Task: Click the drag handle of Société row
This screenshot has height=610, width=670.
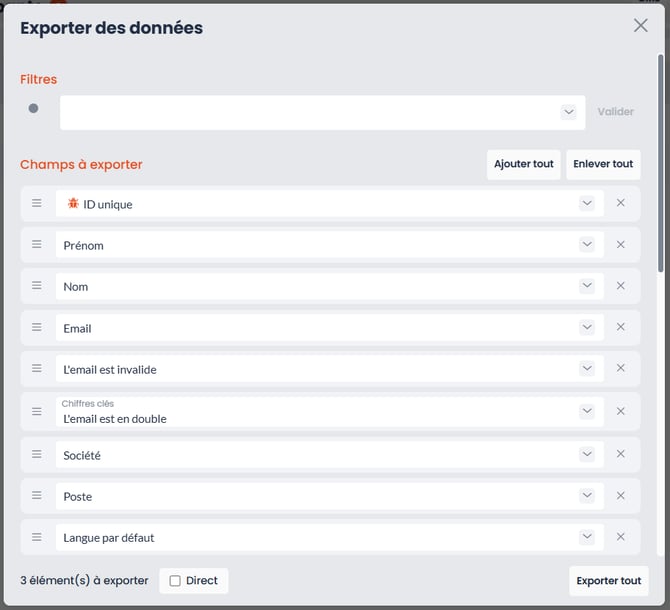Action: (x=37, y=454)
